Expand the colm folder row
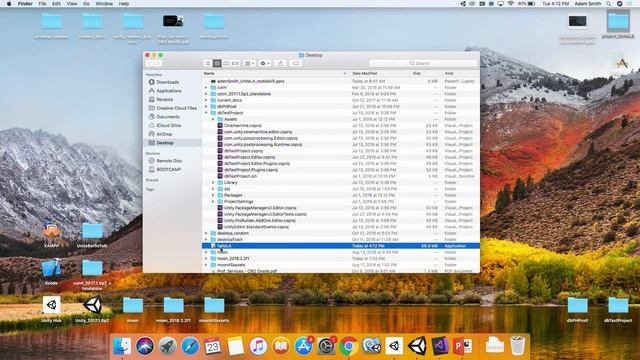 (x=206, y=87)
